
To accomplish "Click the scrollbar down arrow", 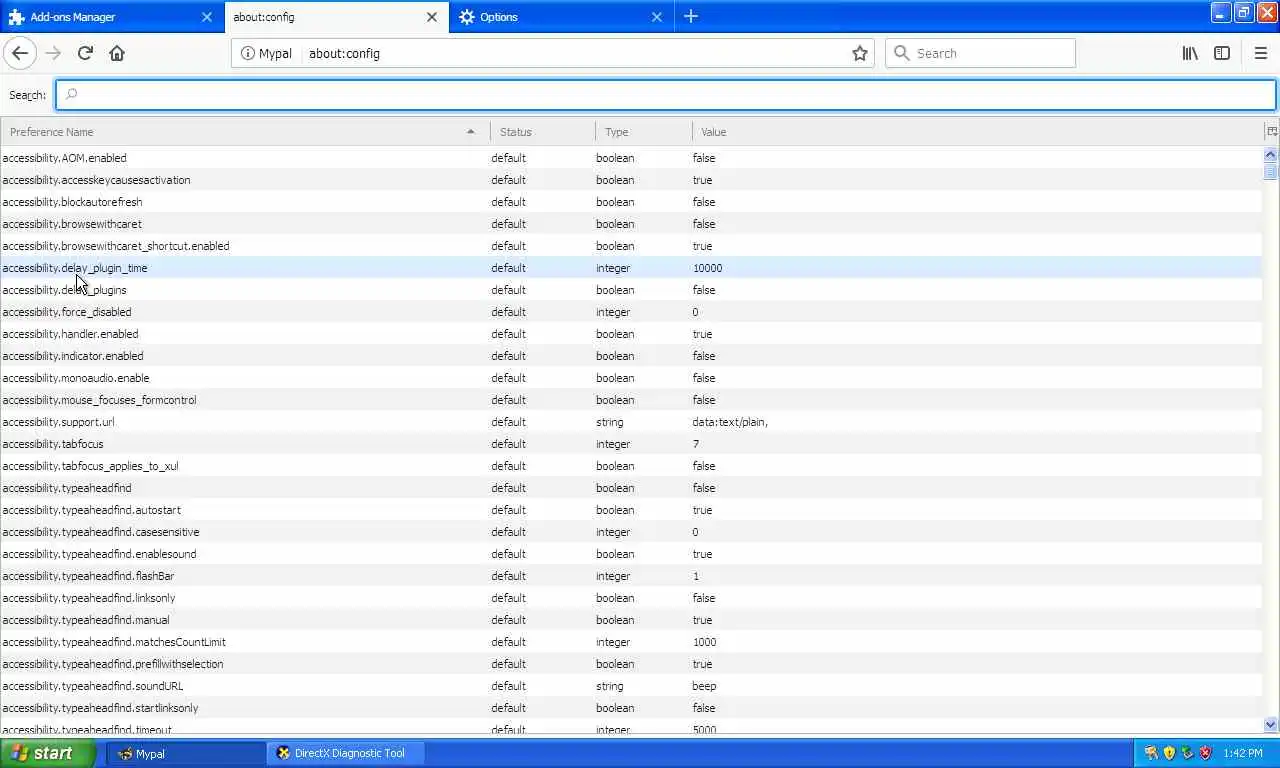I will coord(1271,724).
